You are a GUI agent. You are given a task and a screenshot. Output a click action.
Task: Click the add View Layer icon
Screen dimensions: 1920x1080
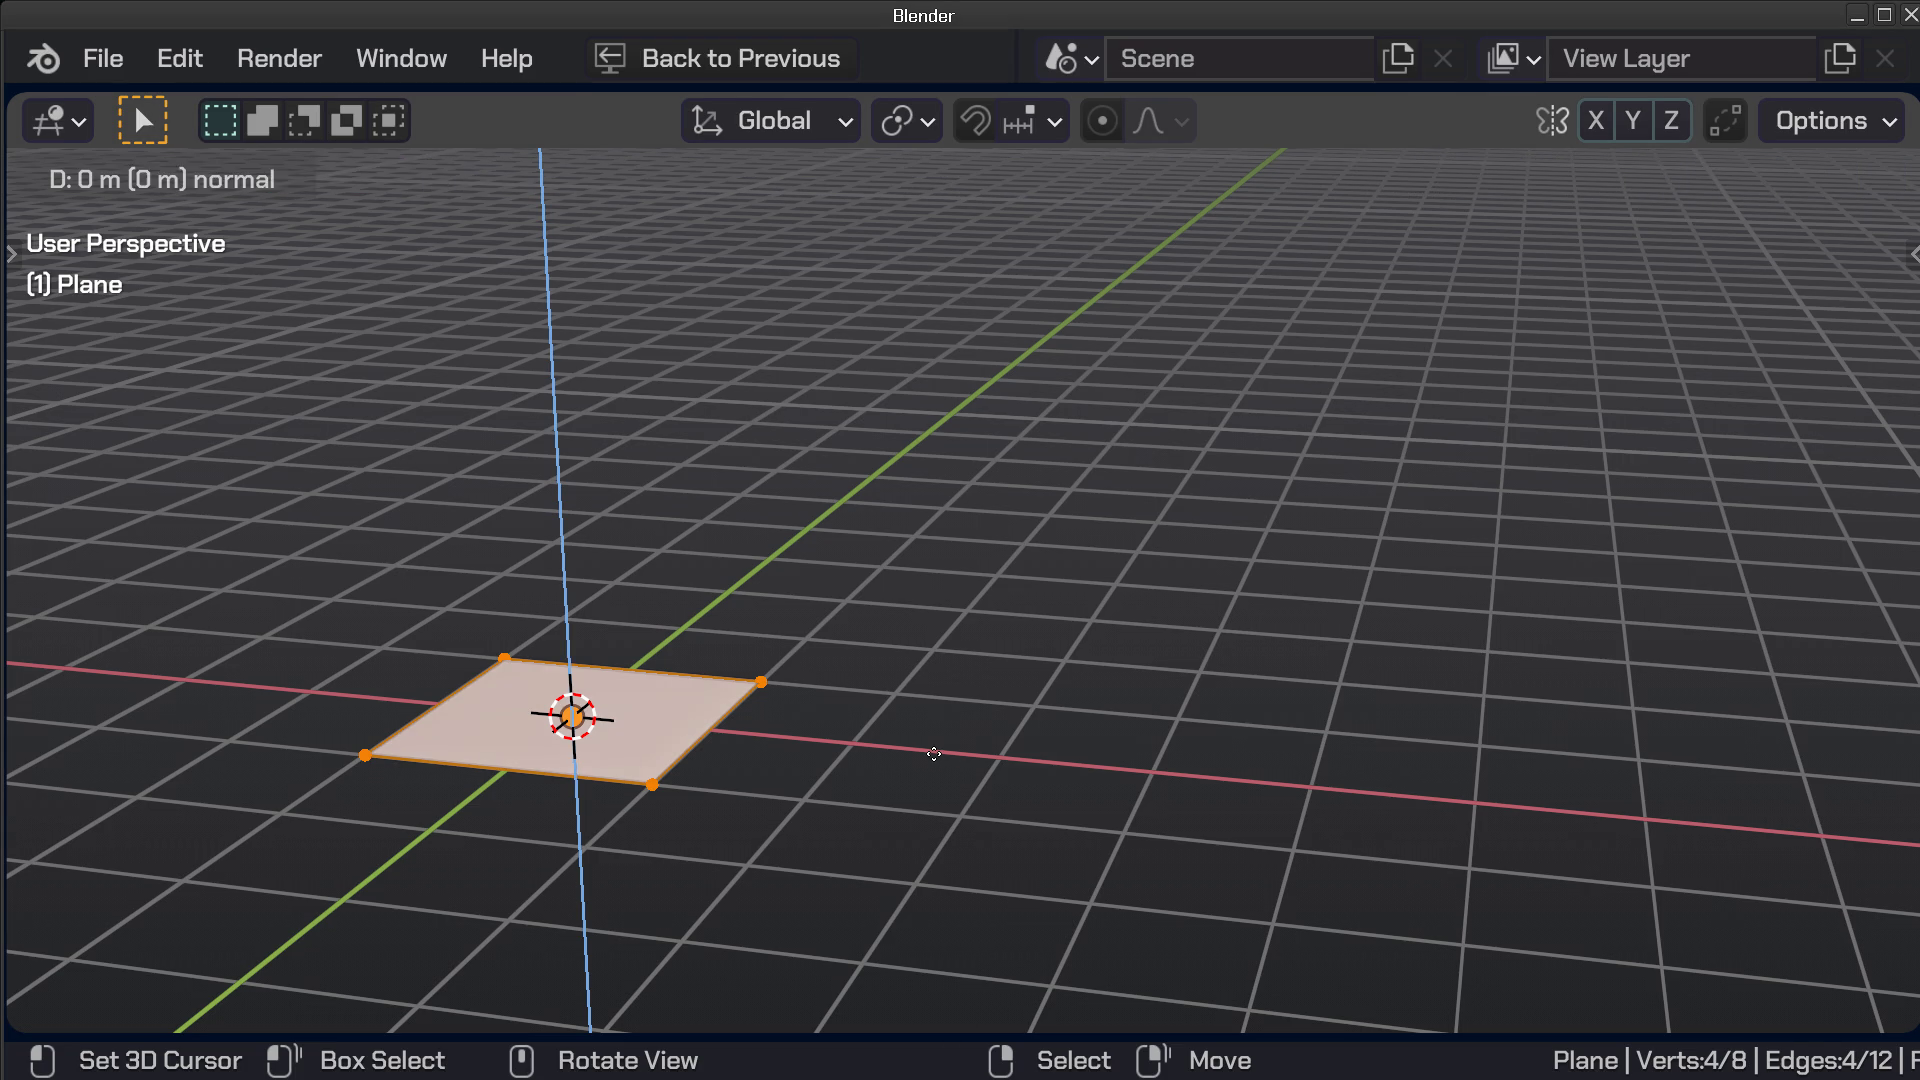pos(1840,59)
